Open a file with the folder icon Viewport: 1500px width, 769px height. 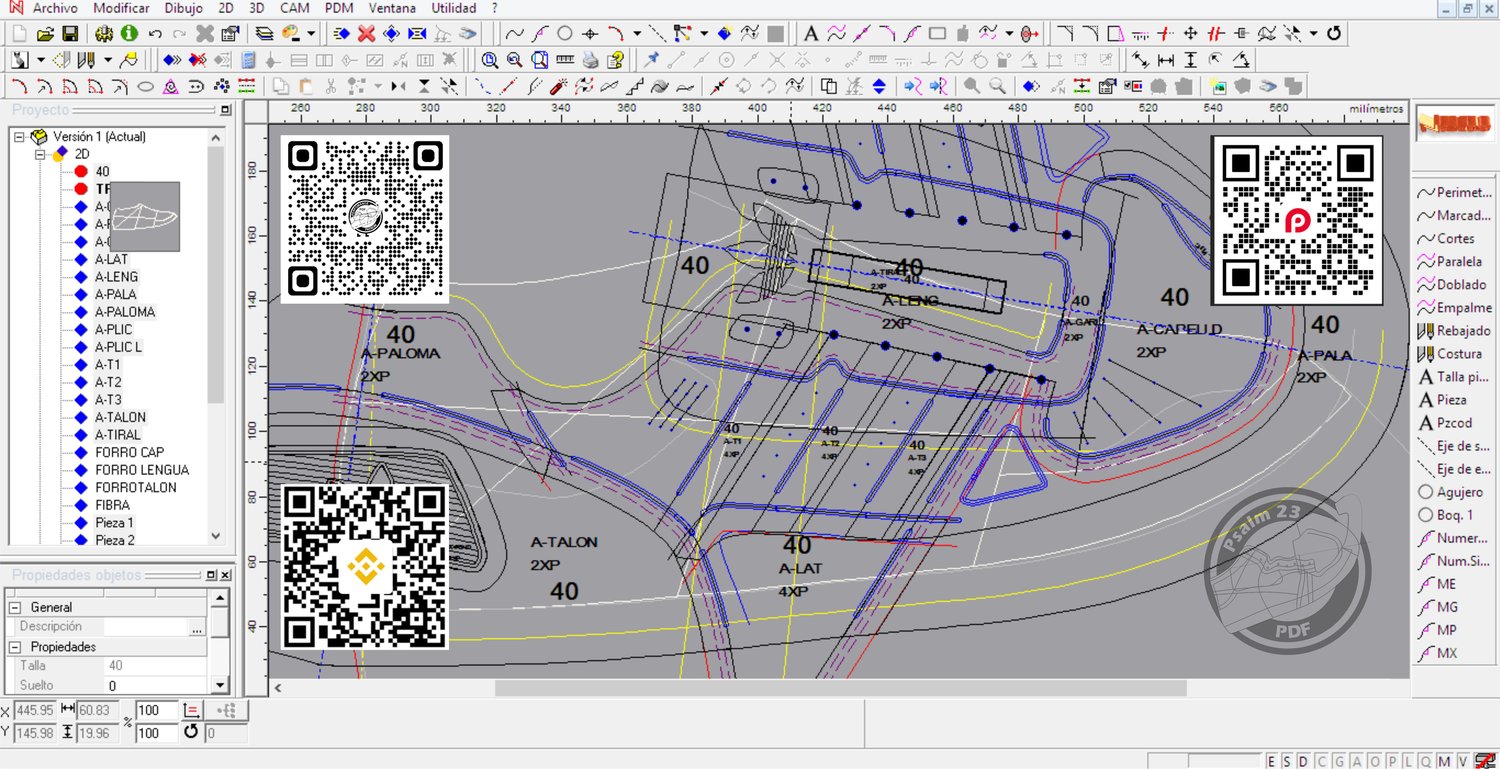pyautogui.click(x=45, y=34)
